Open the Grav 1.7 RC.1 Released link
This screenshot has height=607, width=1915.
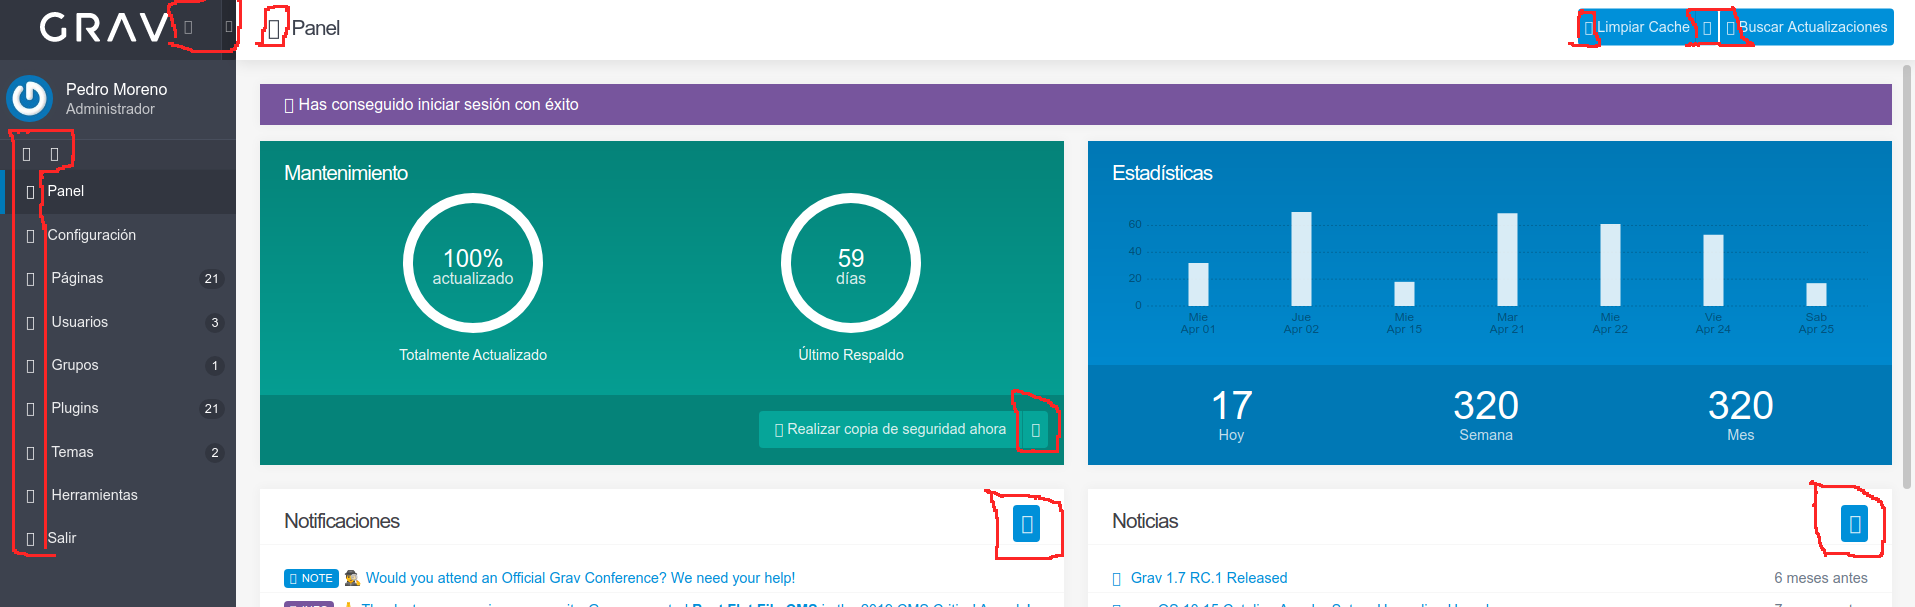click(1209, 578)
